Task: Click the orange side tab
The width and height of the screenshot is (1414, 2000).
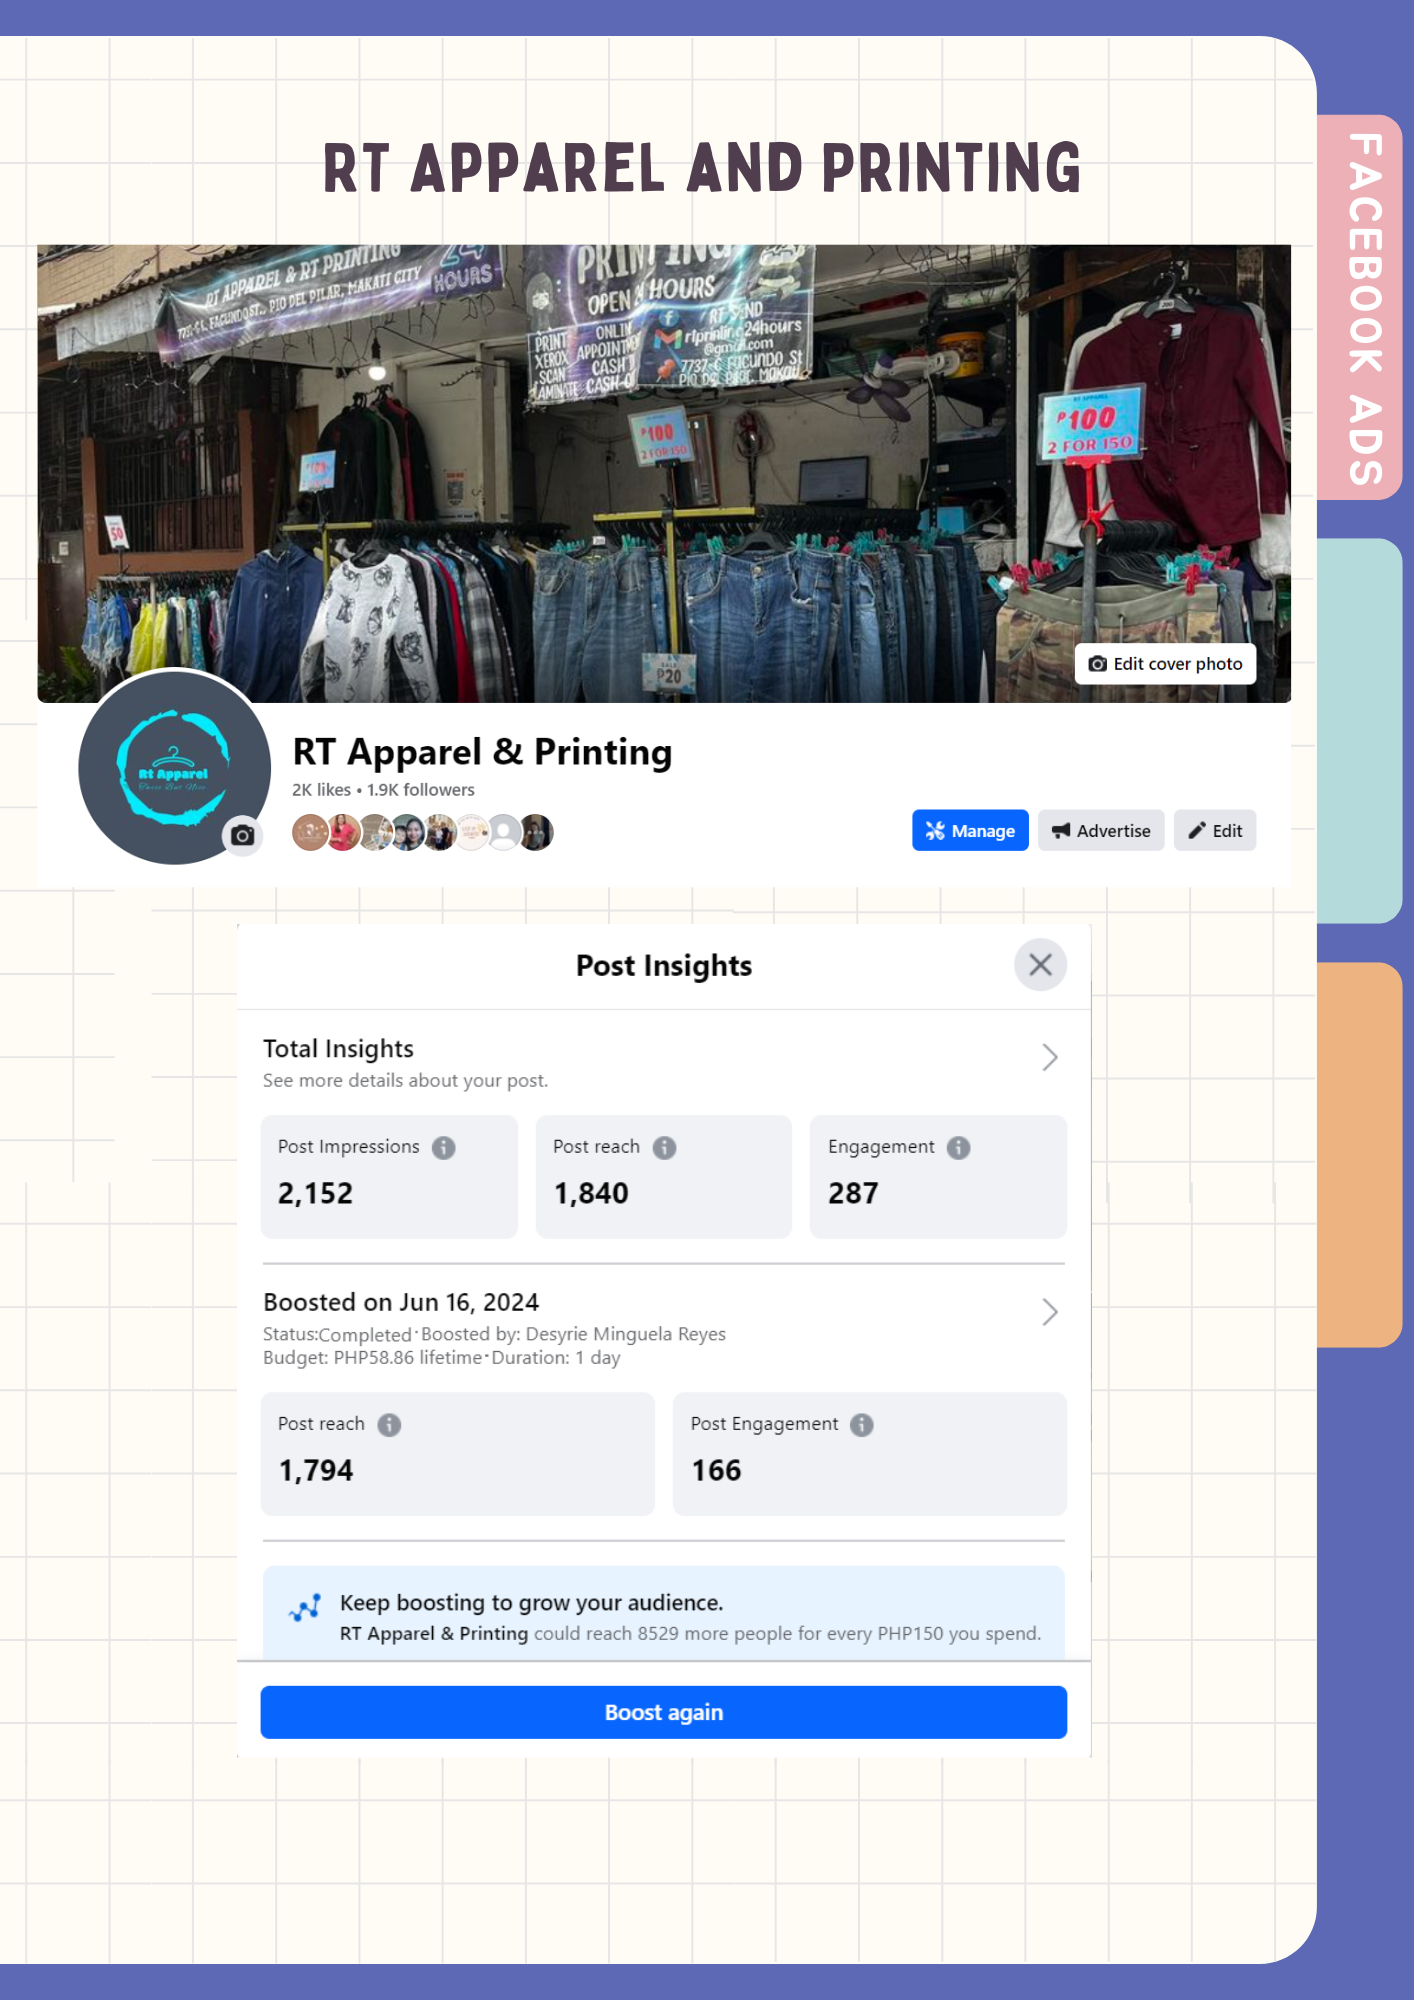Action: tap(1360, 1155)
